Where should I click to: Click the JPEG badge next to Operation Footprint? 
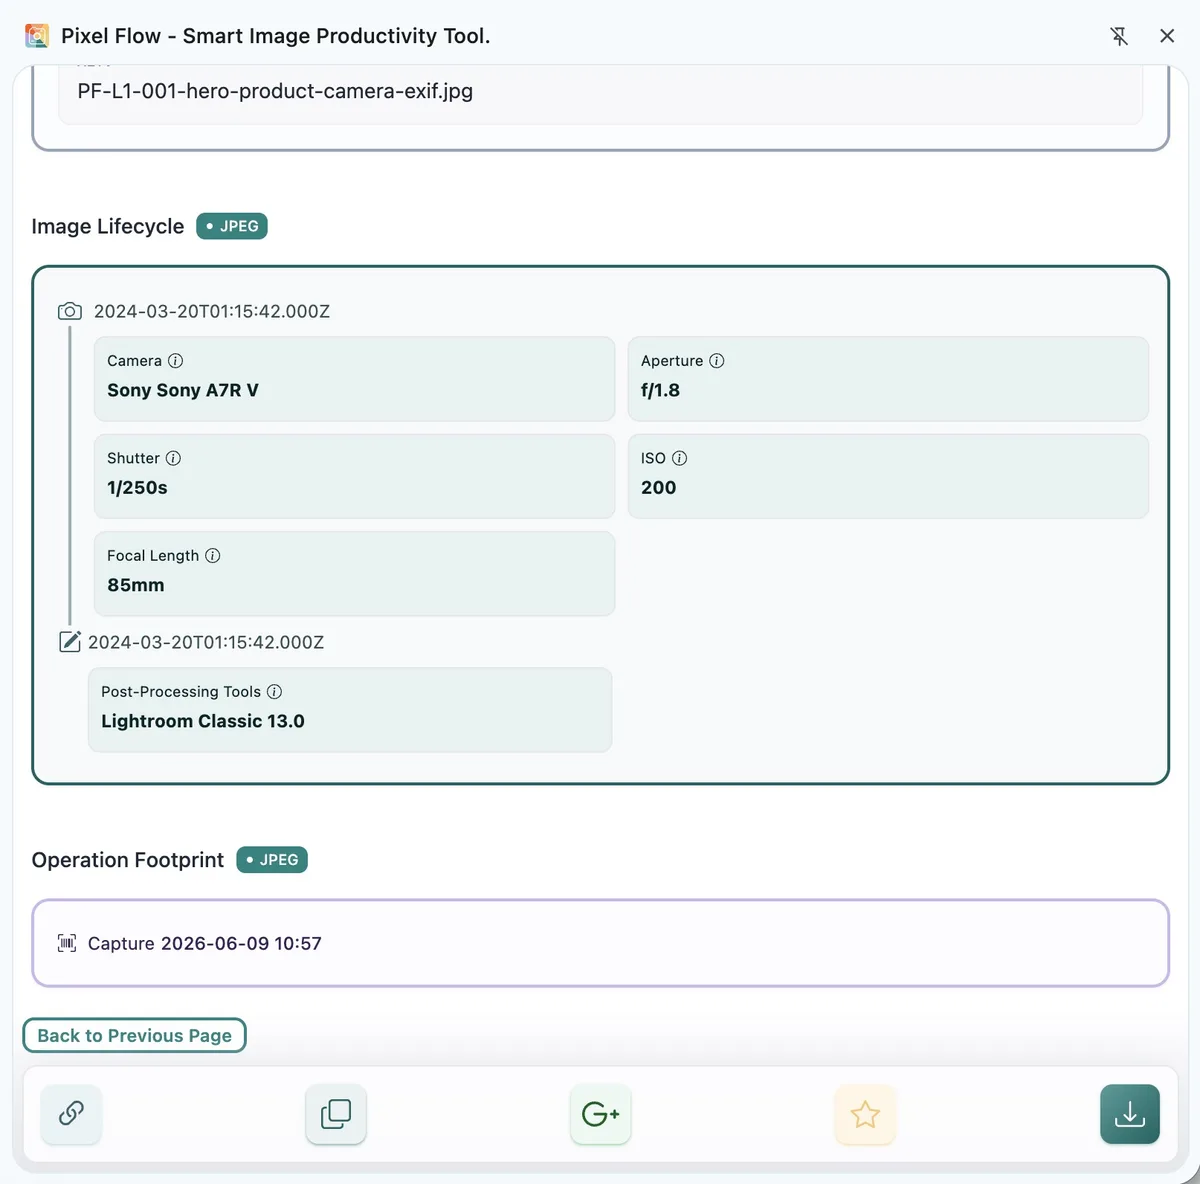tap(272, 860)
